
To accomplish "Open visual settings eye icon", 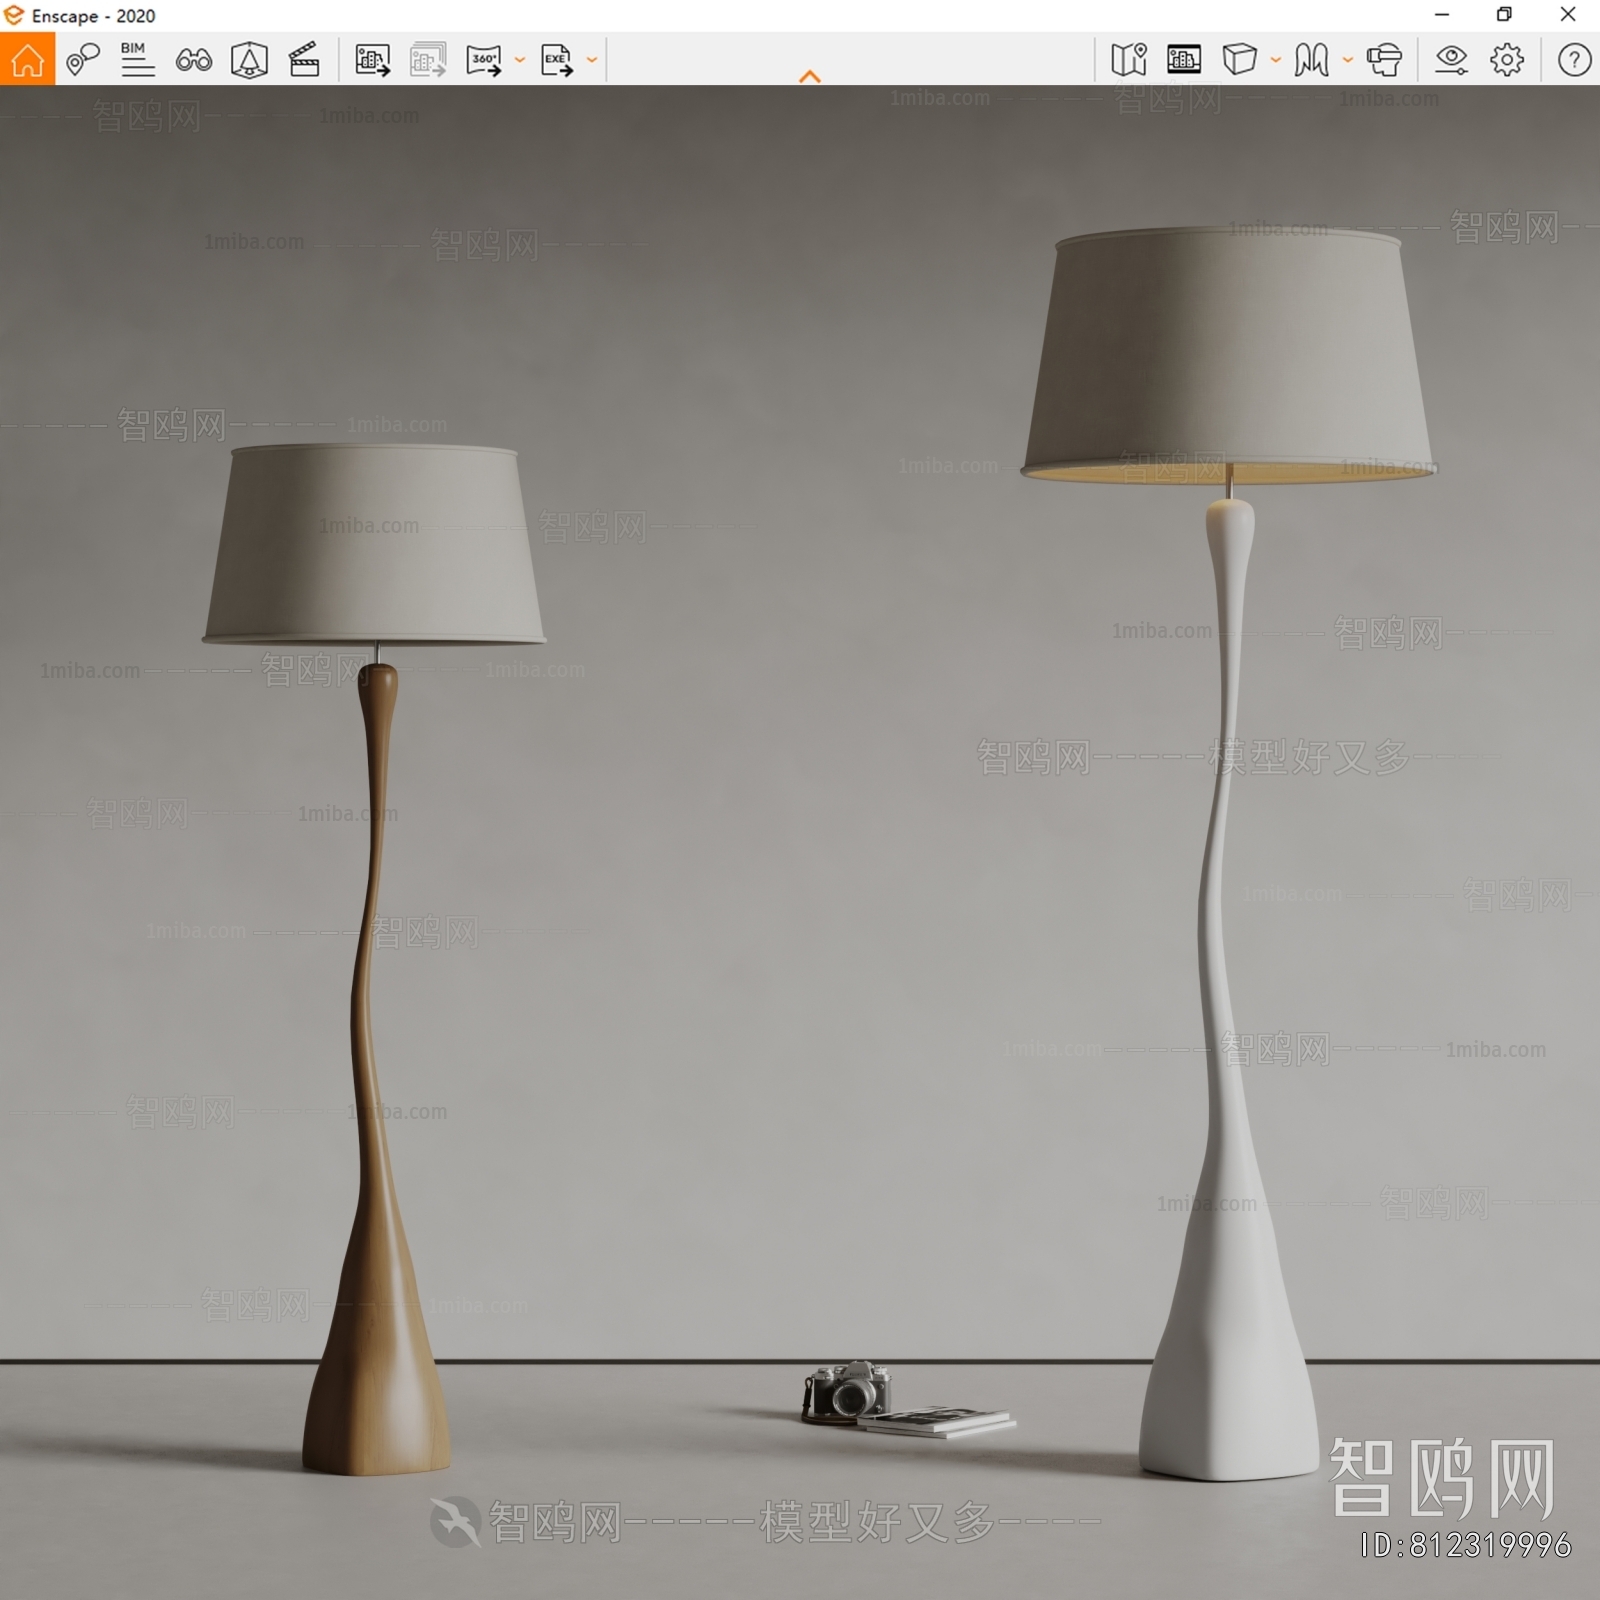I will point(1451,60).
